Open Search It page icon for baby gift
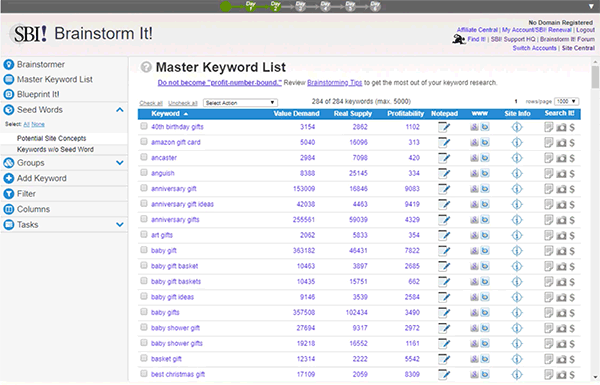The image size is (600, 385). coord(548,251)
